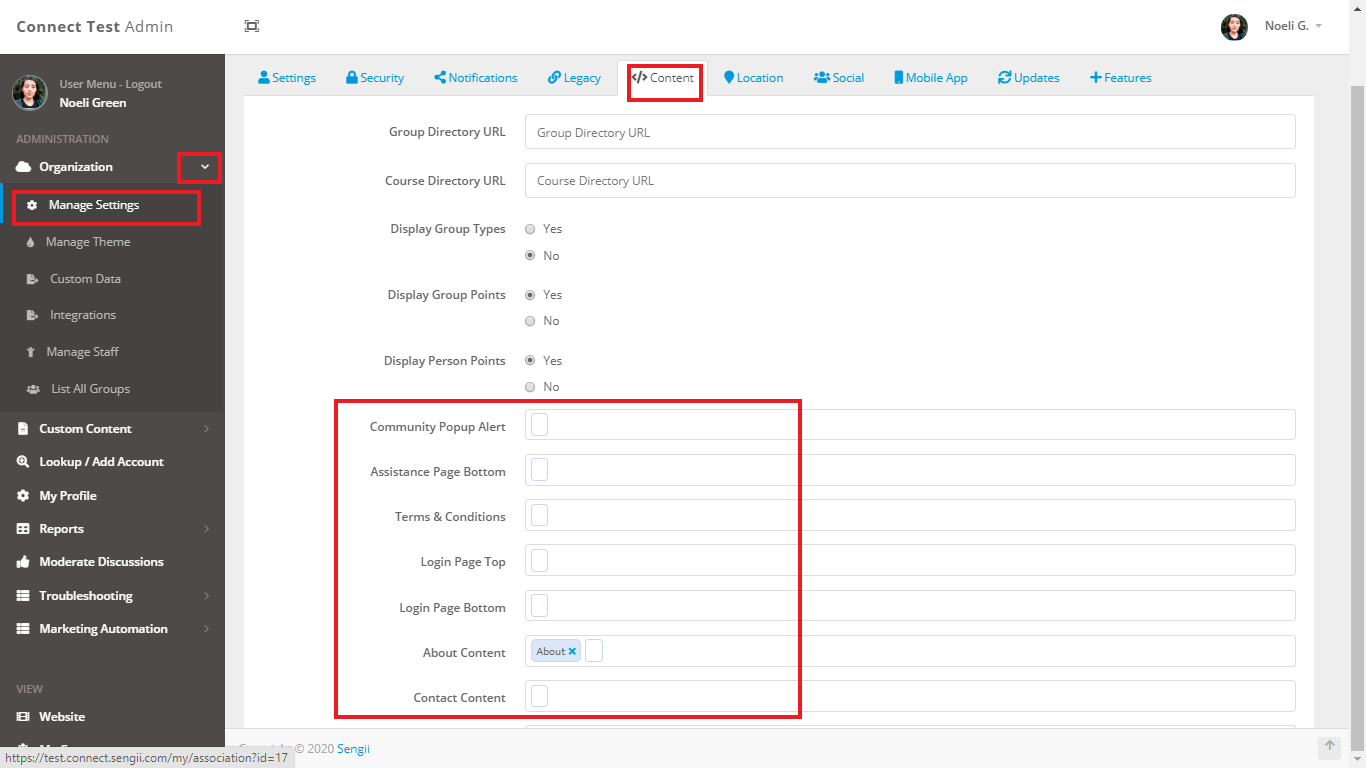Open Community Popup Alert select box
Screen dimensions: 1366x768
pyautogui.click(x=910, y=425)
